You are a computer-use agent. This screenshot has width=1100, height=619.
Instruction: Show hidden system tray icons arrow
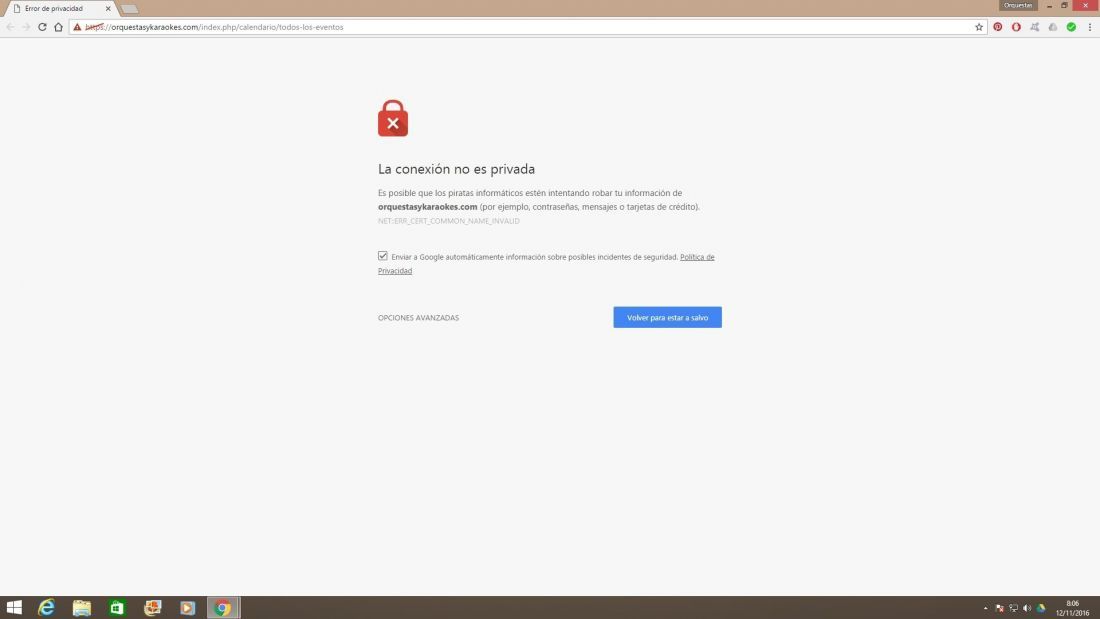coord(985,608)
